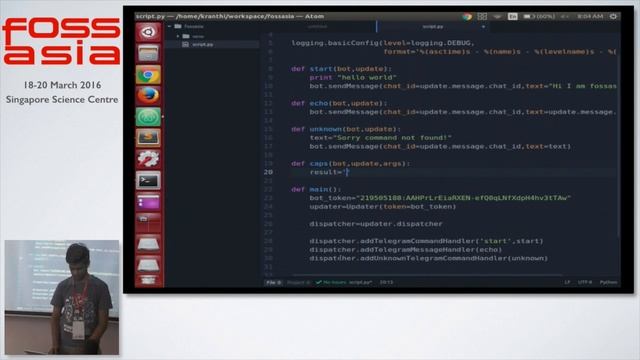
Task: Open the purple application icon in dock
Action: [148, 201]
